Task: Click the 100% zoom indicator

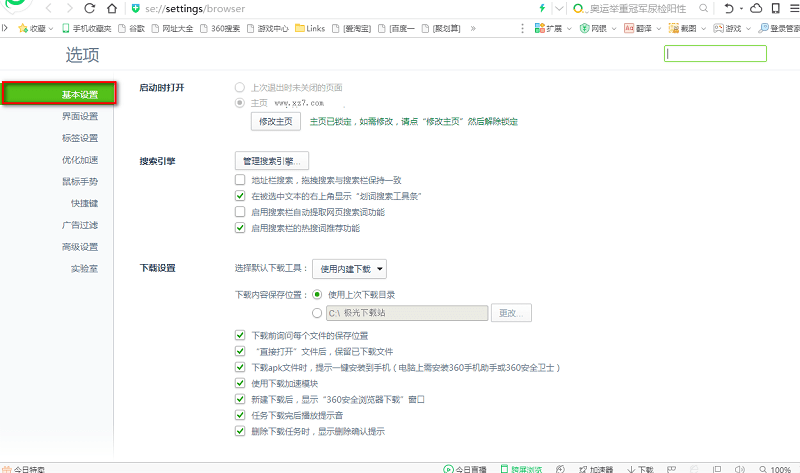Action: (775, 469)
